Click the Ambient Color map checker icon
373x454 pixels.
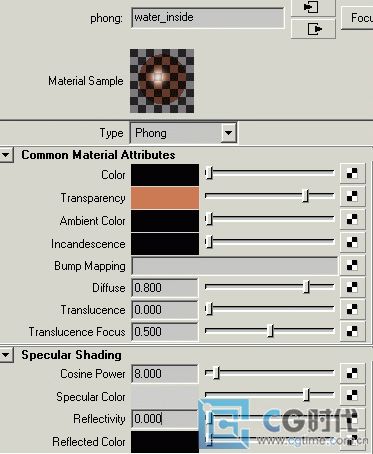tap(352, 219)
